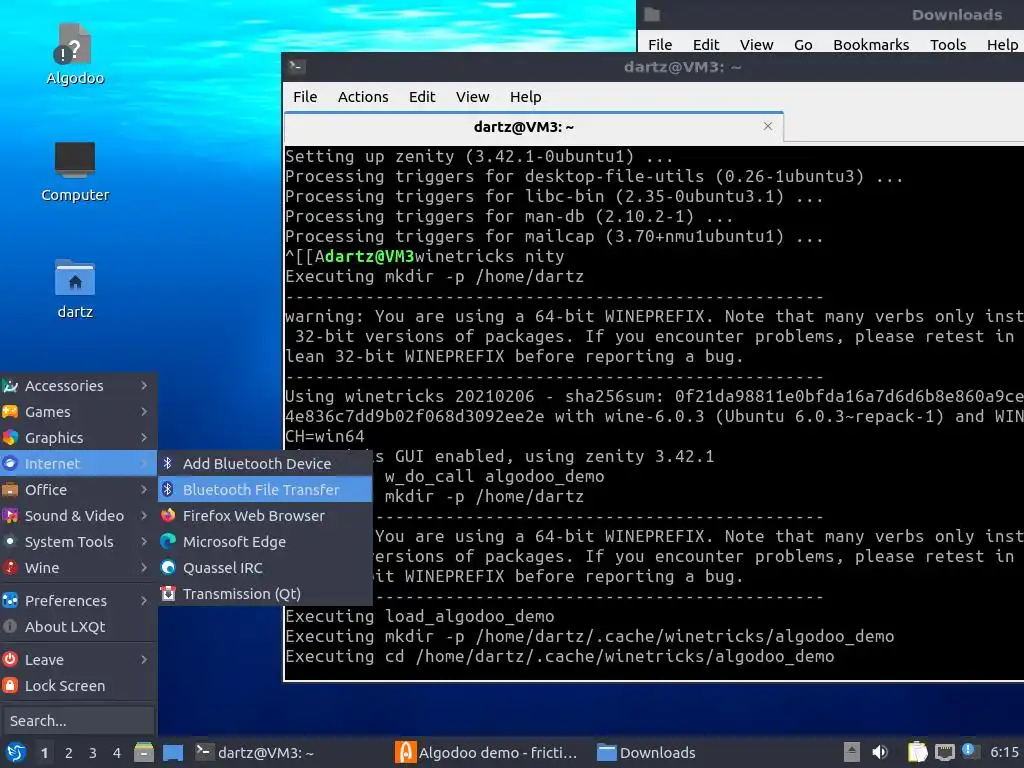Launch Firefox Web Browser
Viewport: 1024px width, 768px height.
point(264,515)
